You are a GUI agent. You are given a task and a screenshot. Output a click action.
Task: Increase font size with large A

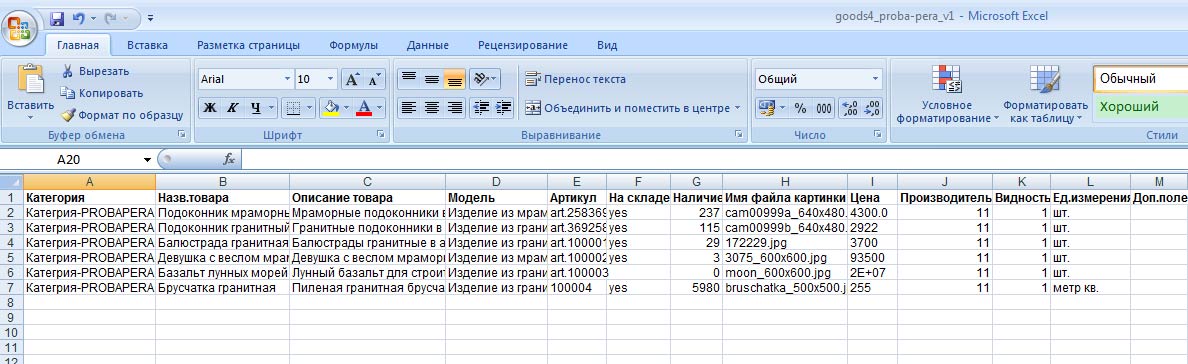pyautogui.click(x=352, y=79)
